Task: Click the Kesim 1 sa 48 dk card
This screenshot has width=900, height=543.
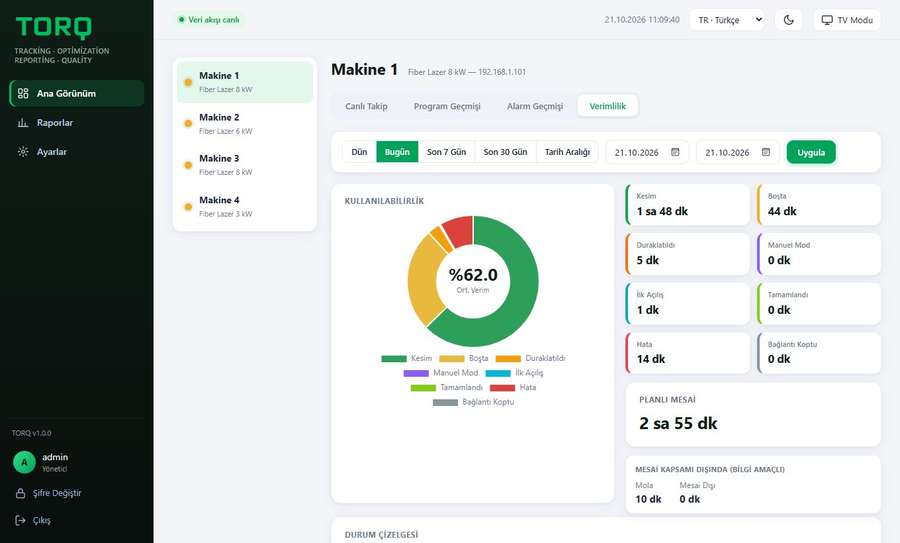Action: coord(687,205)
